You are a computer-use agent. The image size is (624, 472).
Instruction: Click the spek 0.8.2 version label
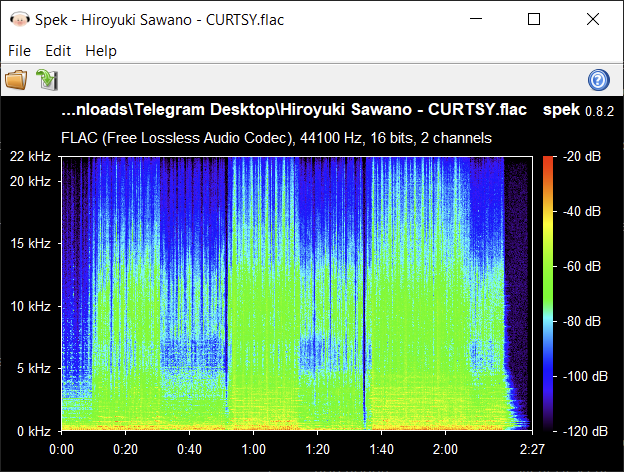pyautogui.click(x=579, y=110)
